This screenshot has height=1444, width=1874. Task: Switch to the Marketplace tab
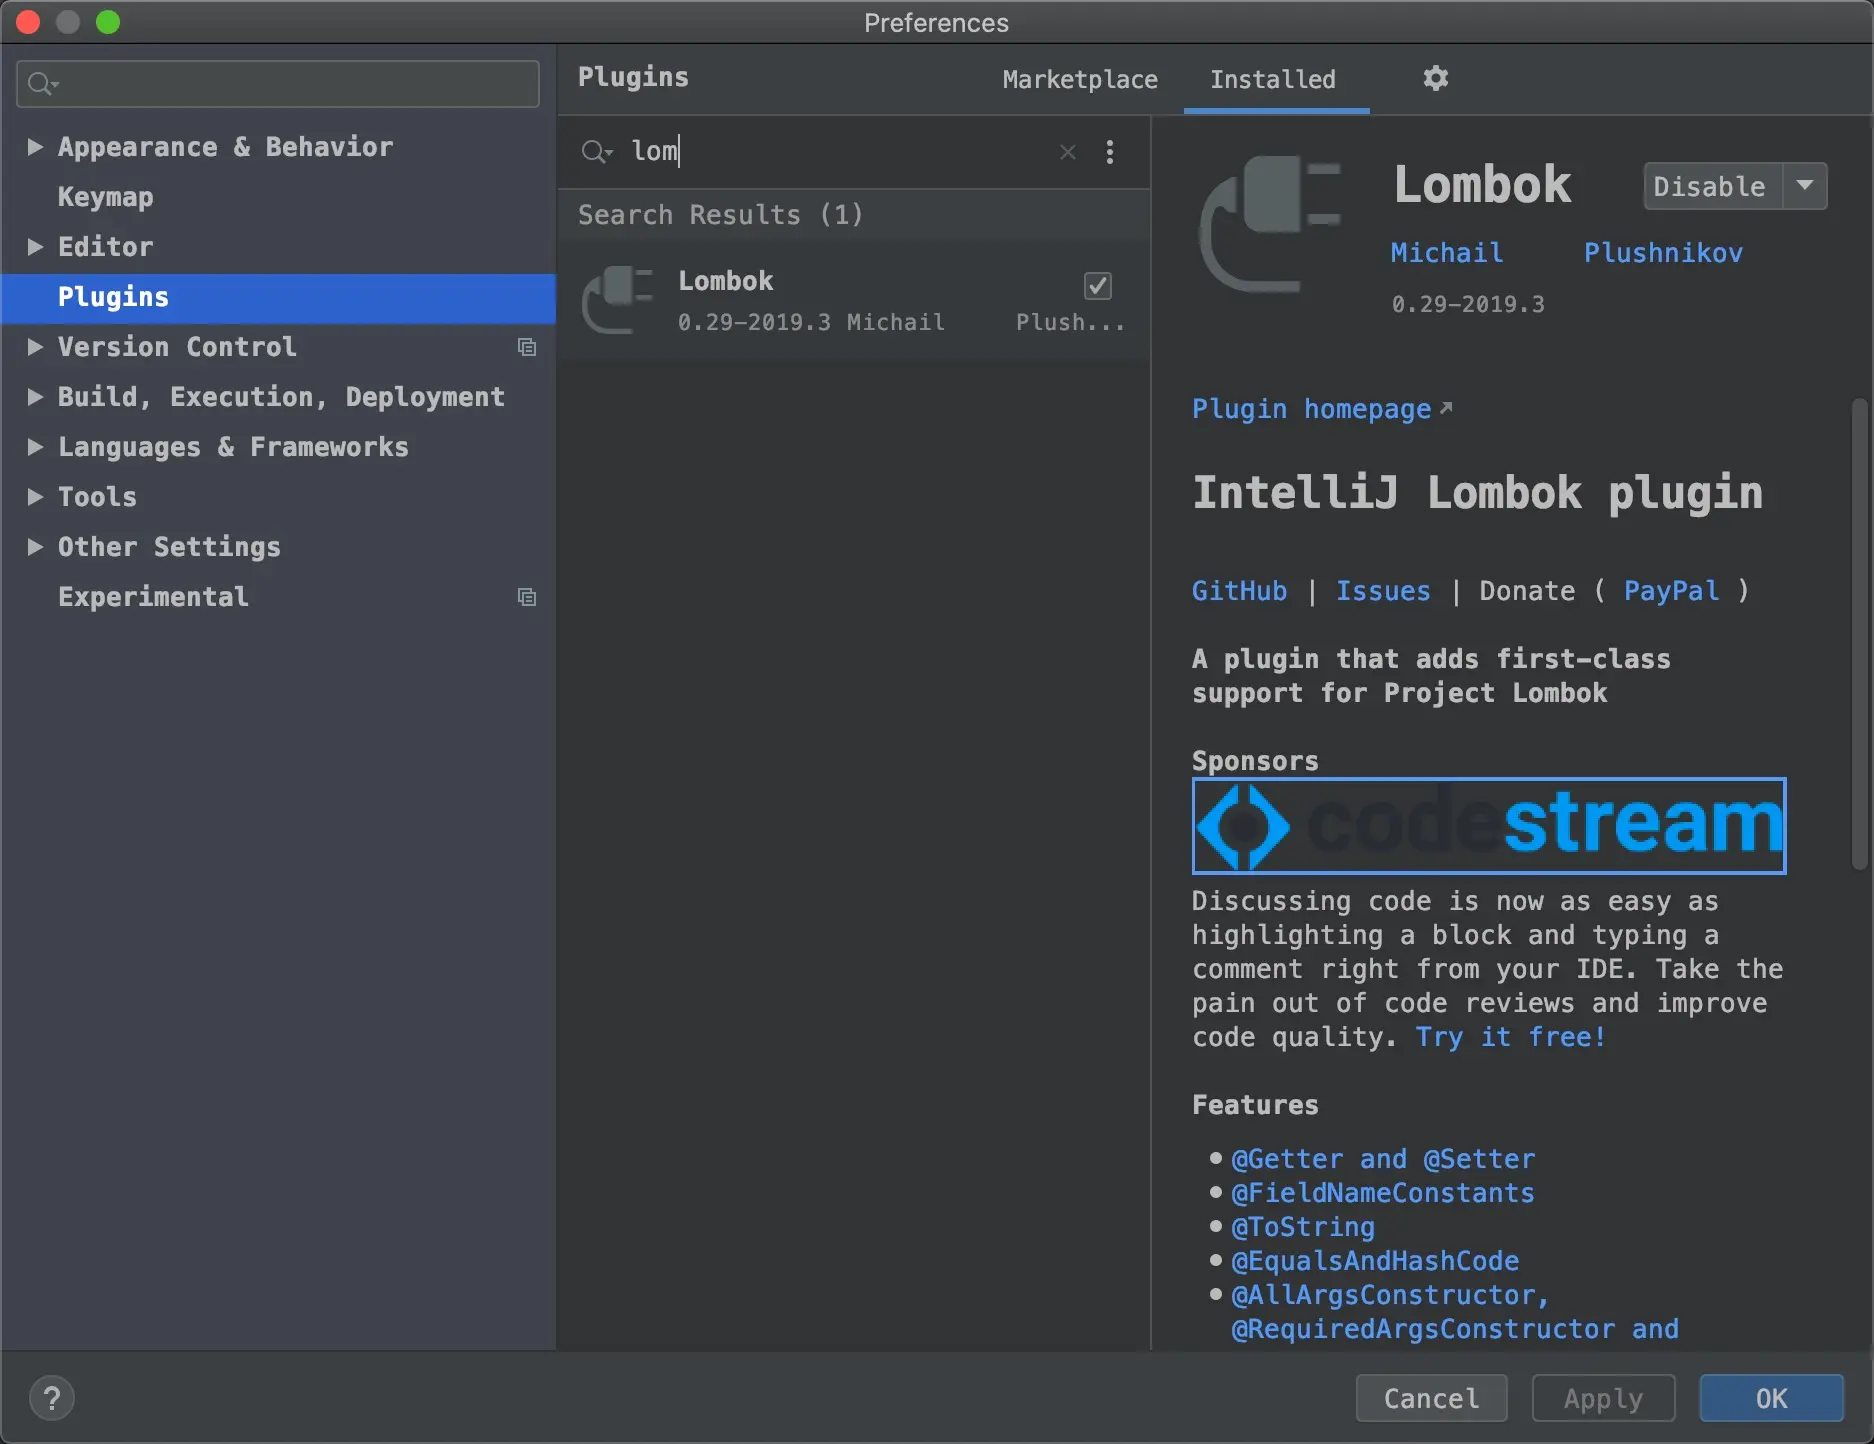[x=1080, y=79]
